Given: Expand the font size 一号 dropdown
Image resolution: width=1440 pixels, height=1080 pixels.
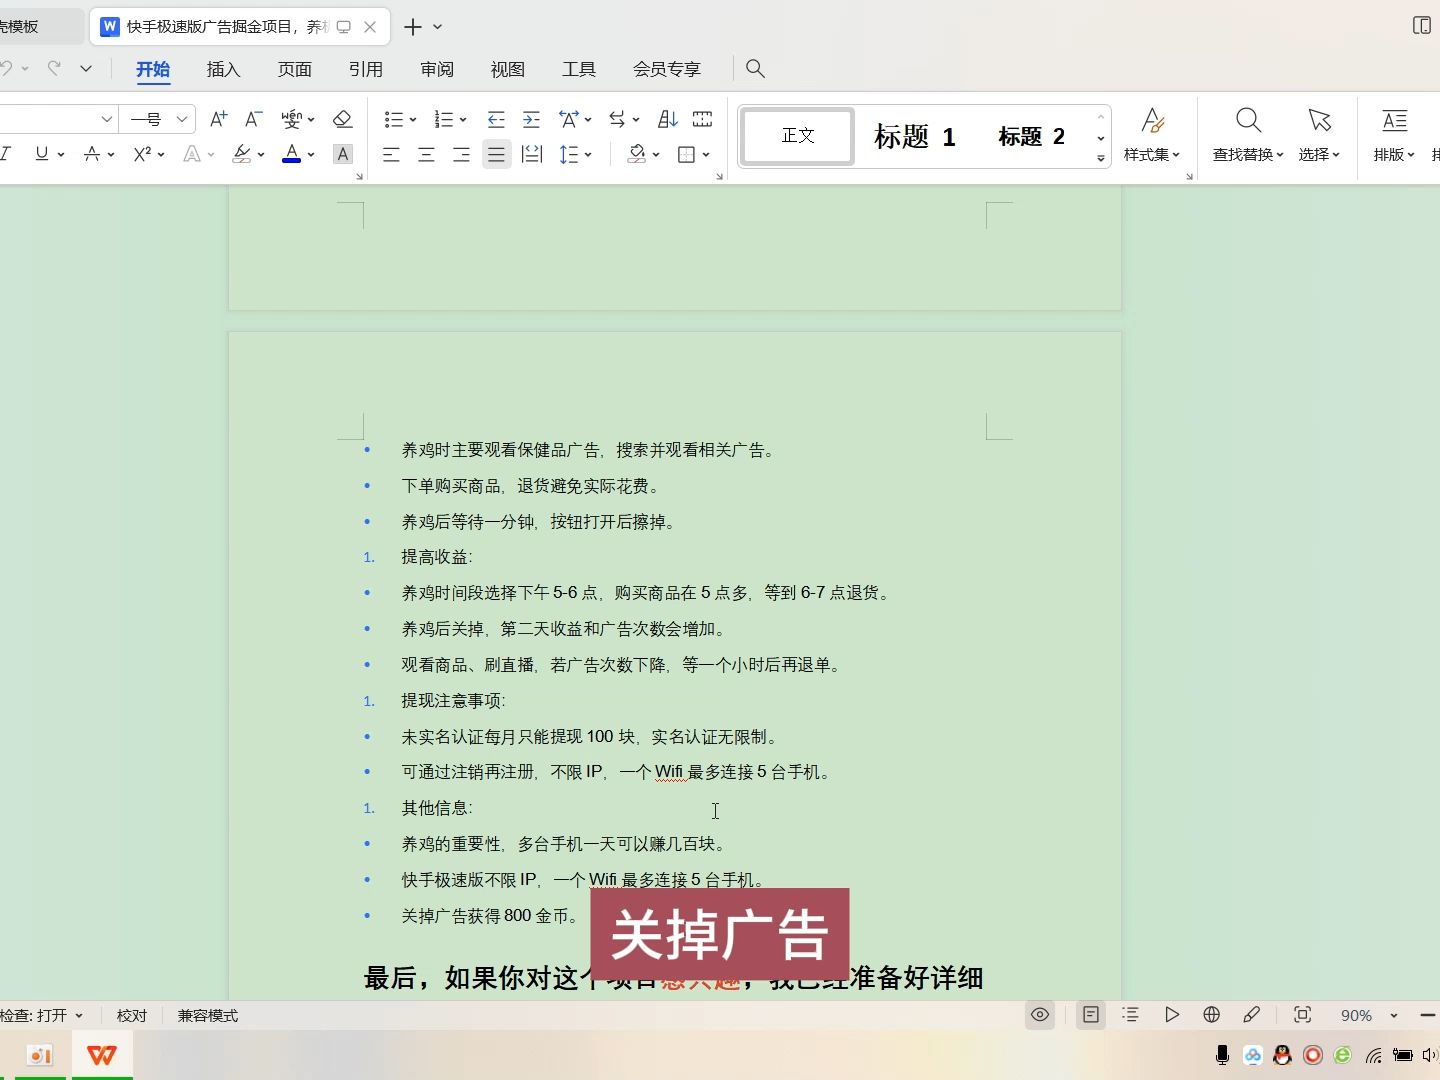Looking at the screenshot, I should (x=182, y=119).
